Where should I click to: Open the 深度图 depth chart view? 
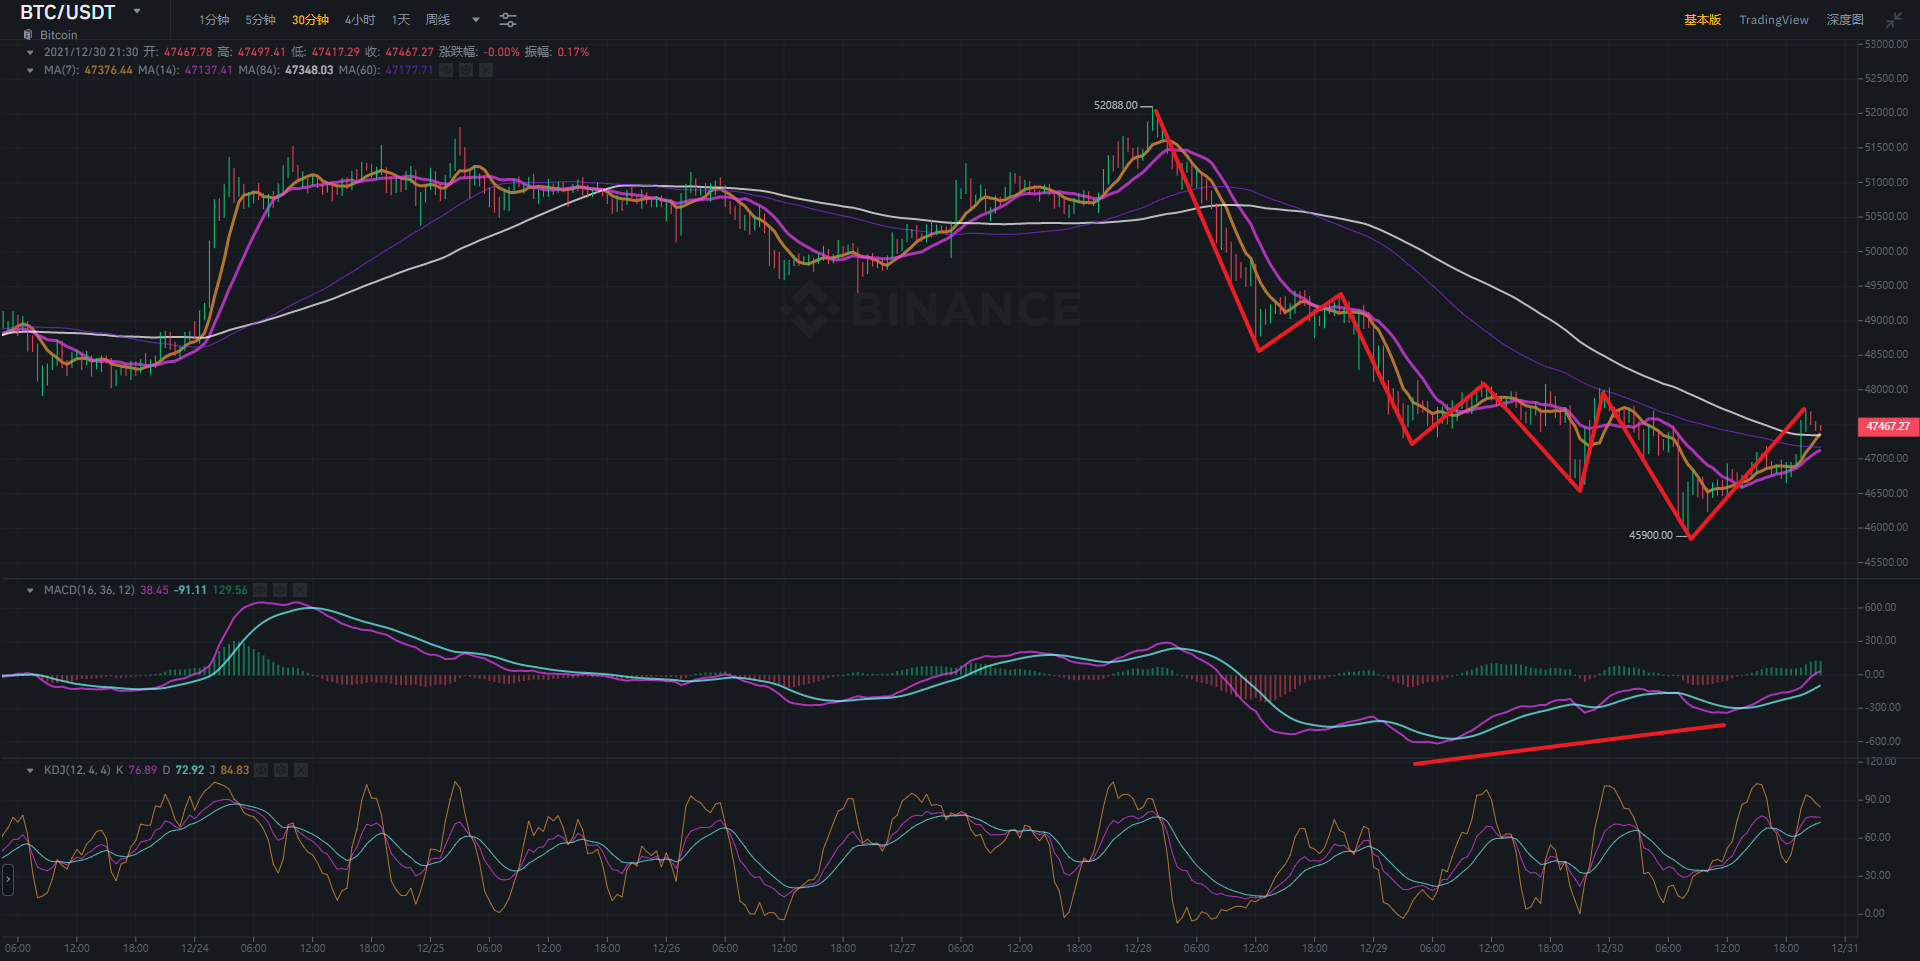pyautogui.click(x=1845, y=20)
